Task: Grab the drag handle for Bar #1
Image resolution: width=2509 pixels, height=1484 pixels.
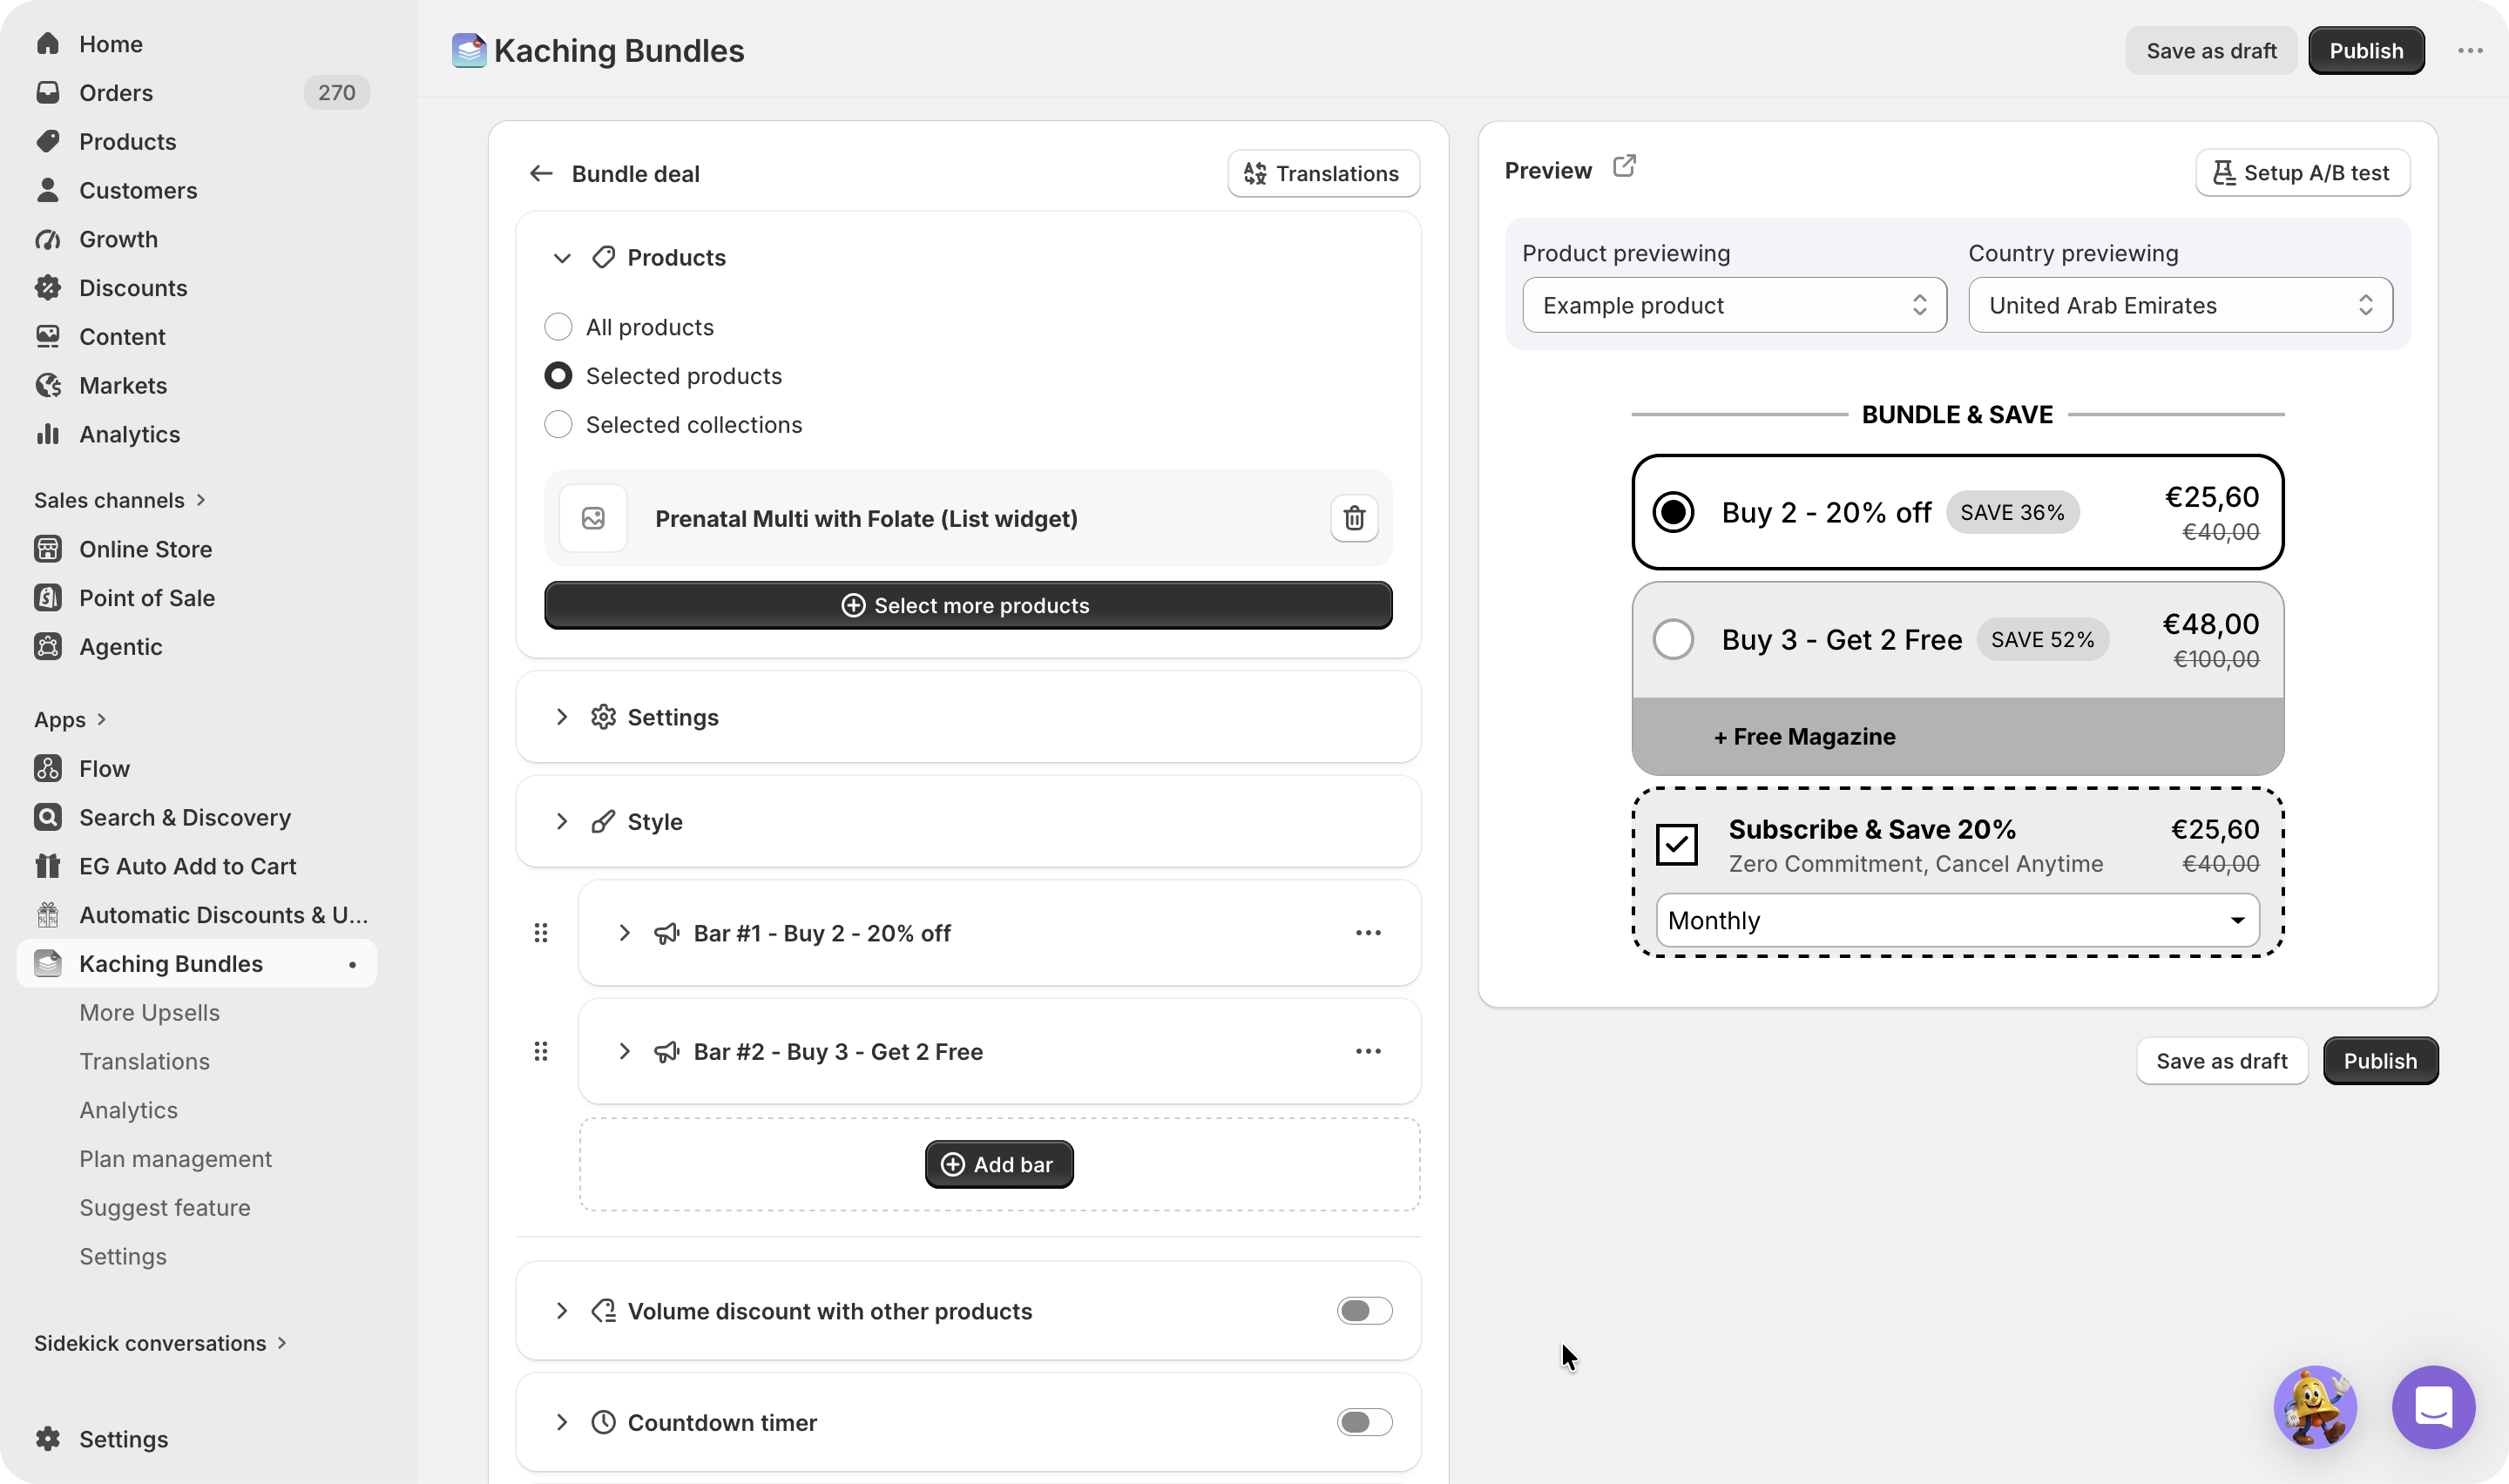Action: [x=541, y=933]
